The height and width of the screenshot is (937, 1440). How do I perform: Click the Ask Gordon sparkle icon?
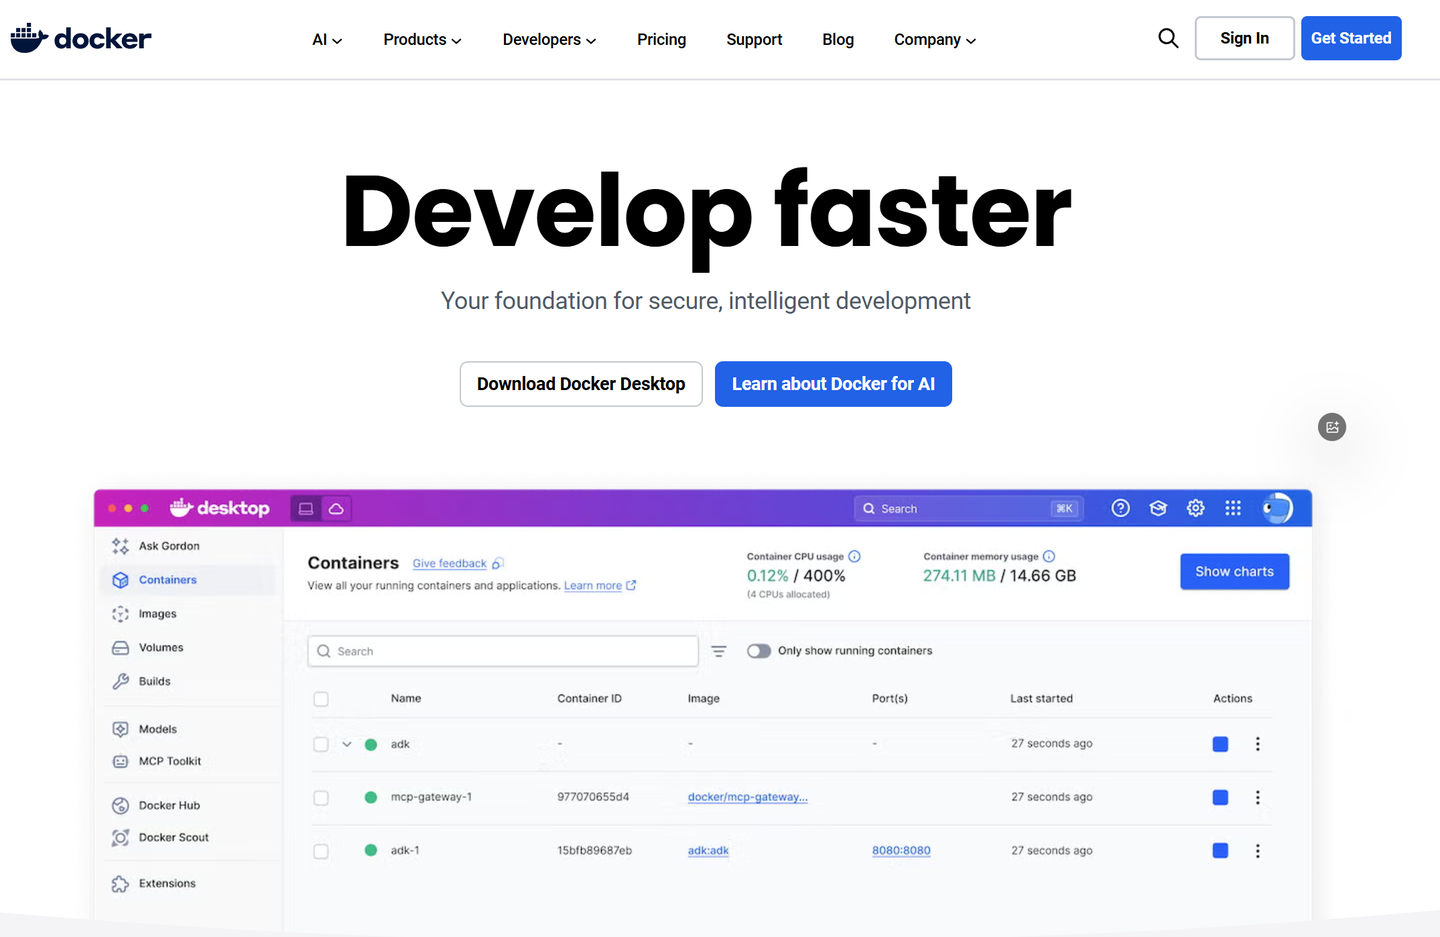pyautogui.click(x=120, y=546)
